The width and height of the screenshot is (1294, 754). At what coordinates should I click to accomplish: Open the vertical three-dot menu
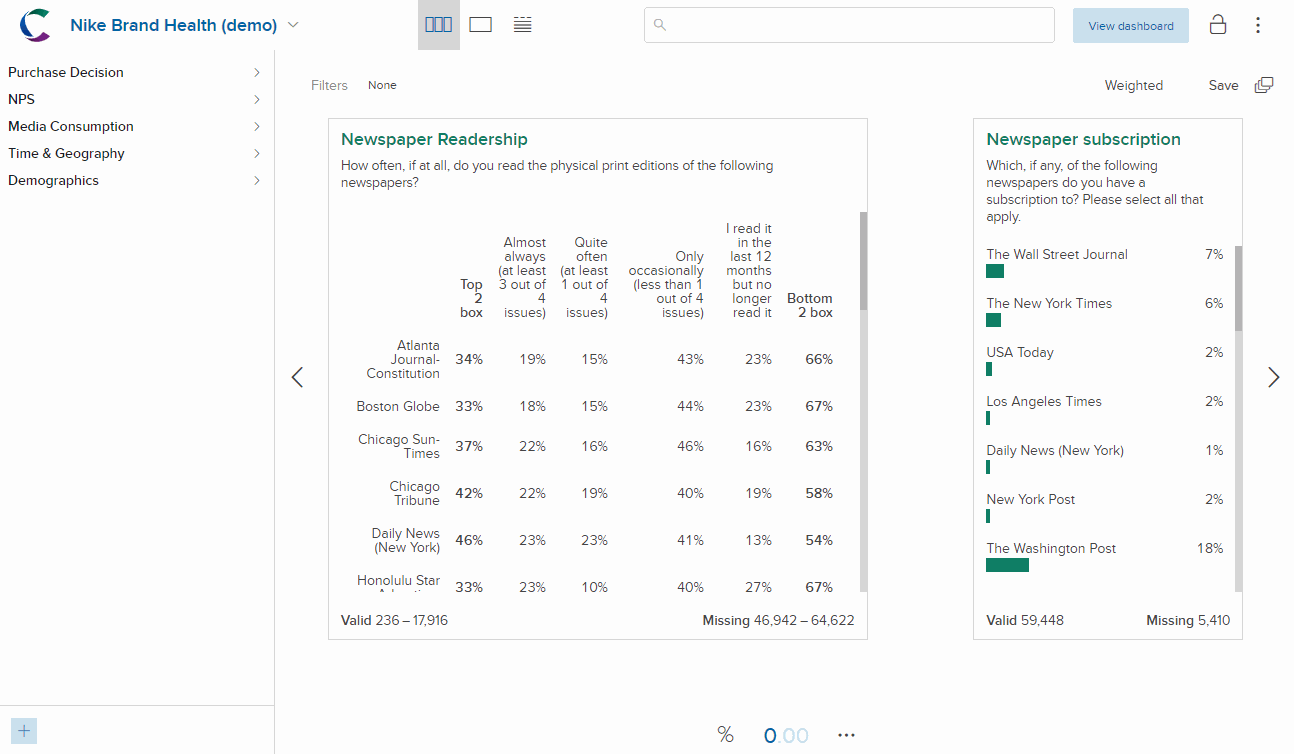click(1258, 25)
